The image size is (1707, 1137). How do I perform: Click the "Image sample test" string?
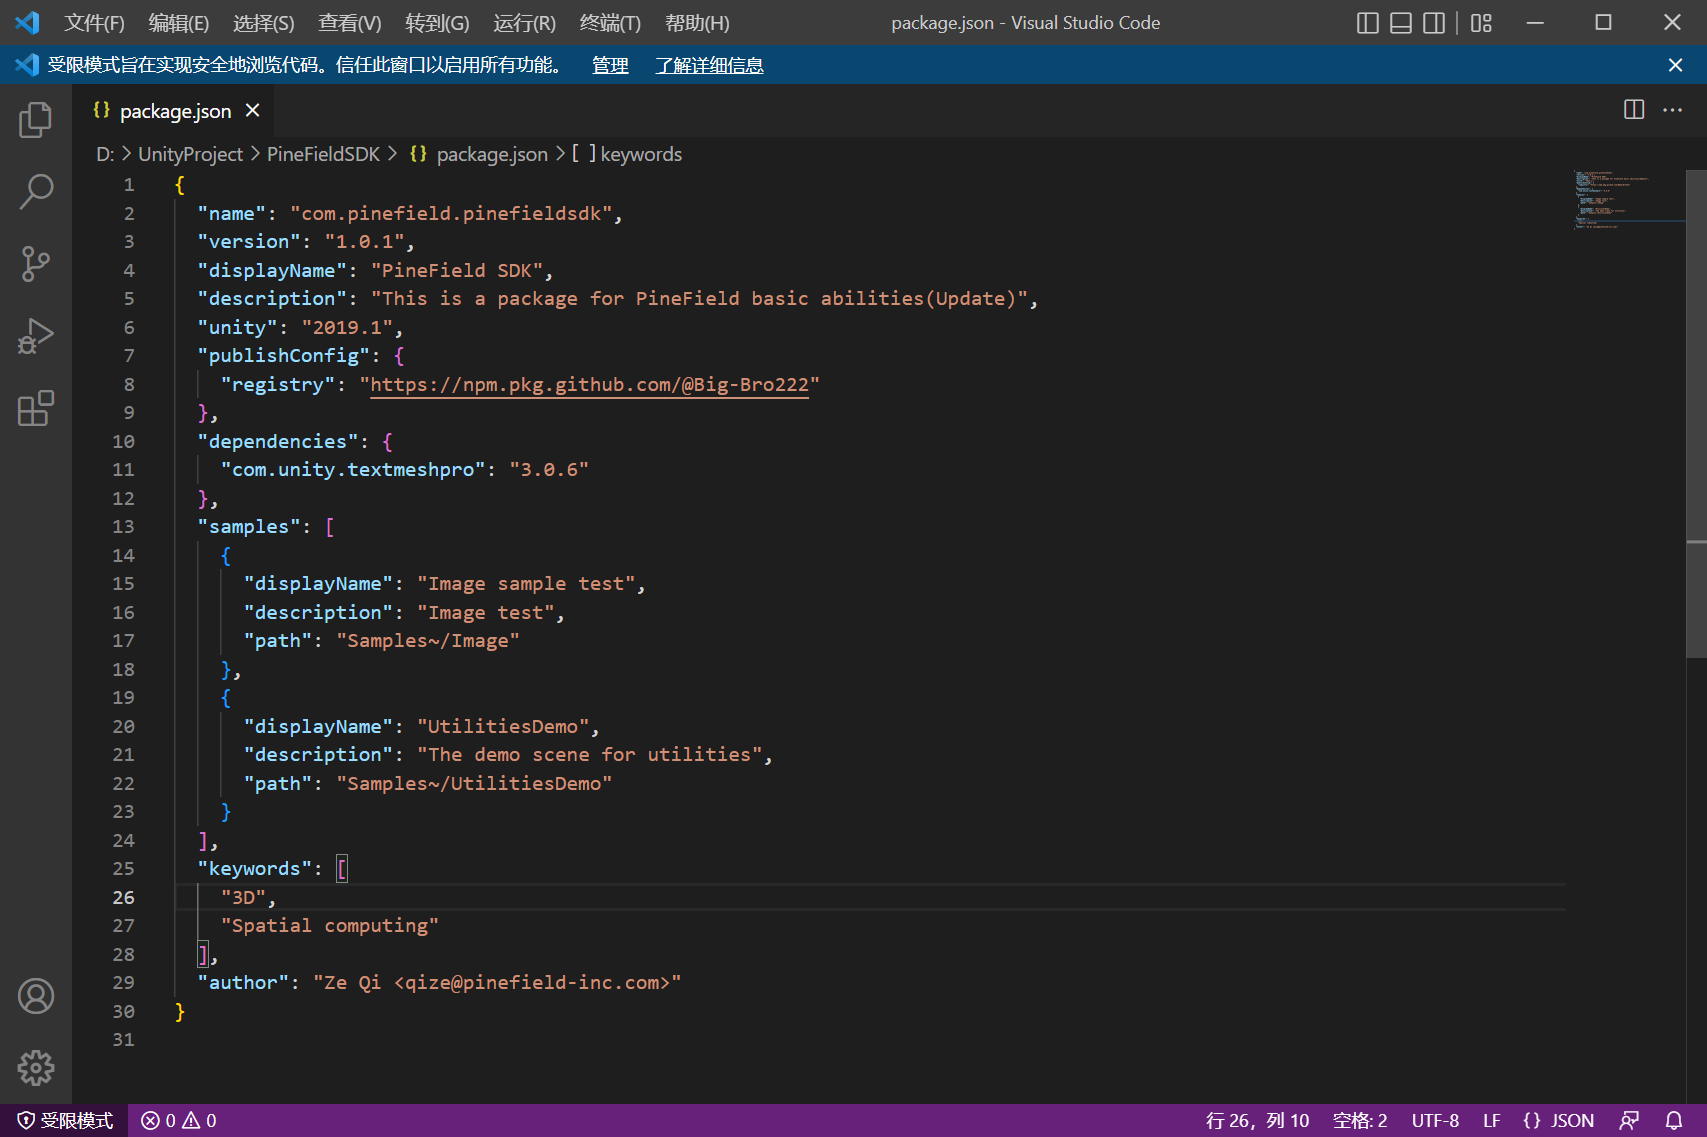(x=526, y=584)
